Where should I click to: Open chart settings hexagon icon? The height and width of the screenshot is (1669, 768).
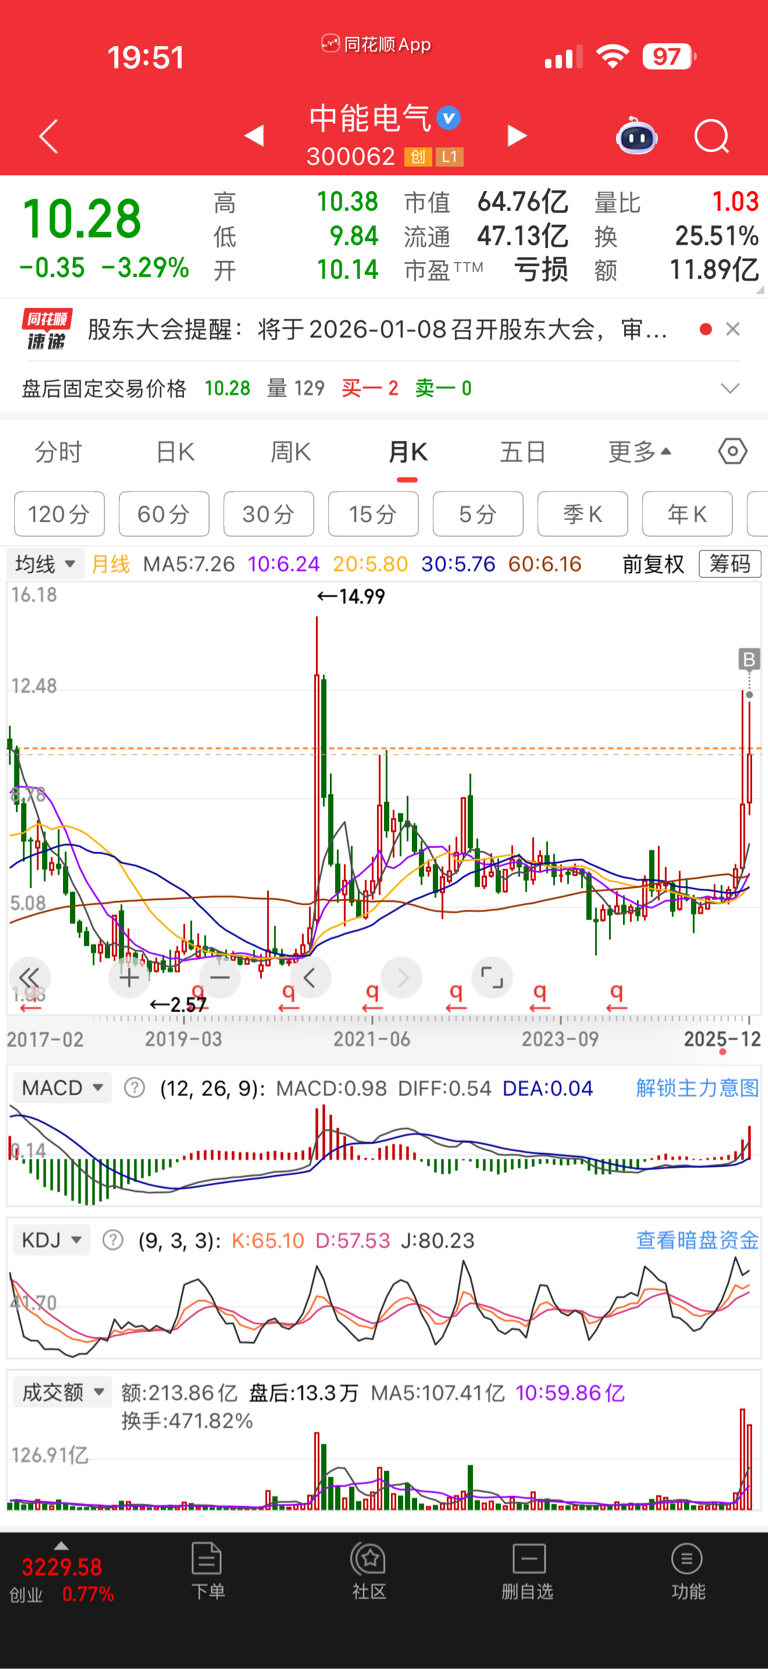pos(733,452)
